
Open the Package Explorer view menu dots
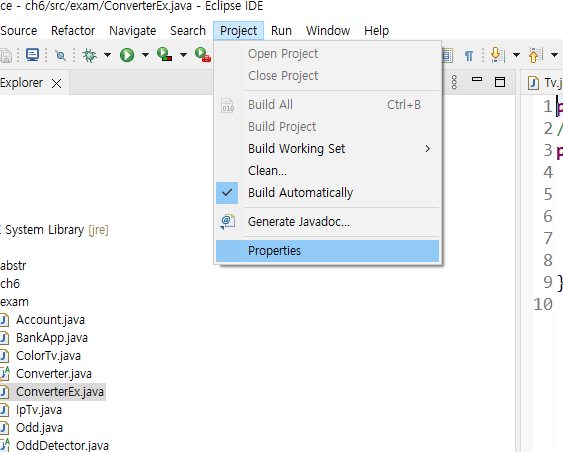pos(454,82)
